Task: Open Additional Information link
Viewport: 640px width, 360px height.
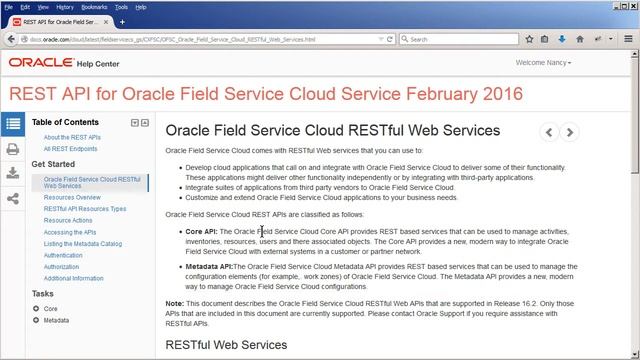Action: (73, 278)
